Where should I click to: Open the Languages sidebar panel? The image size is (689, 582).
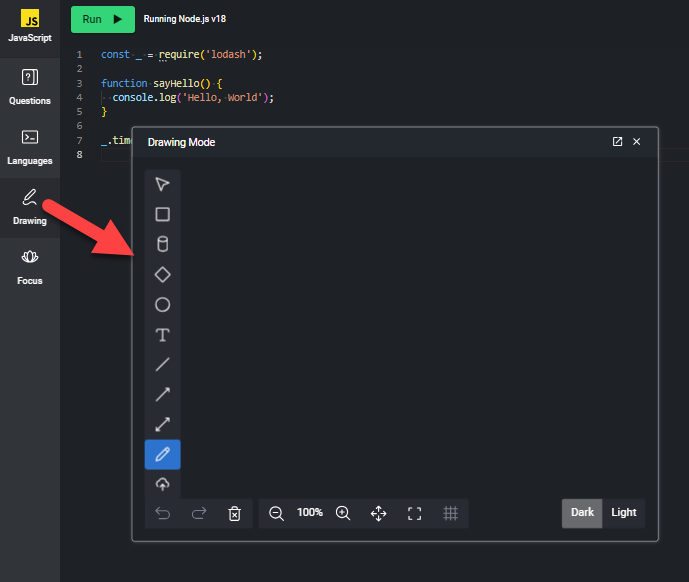click(x=30, y=146)
